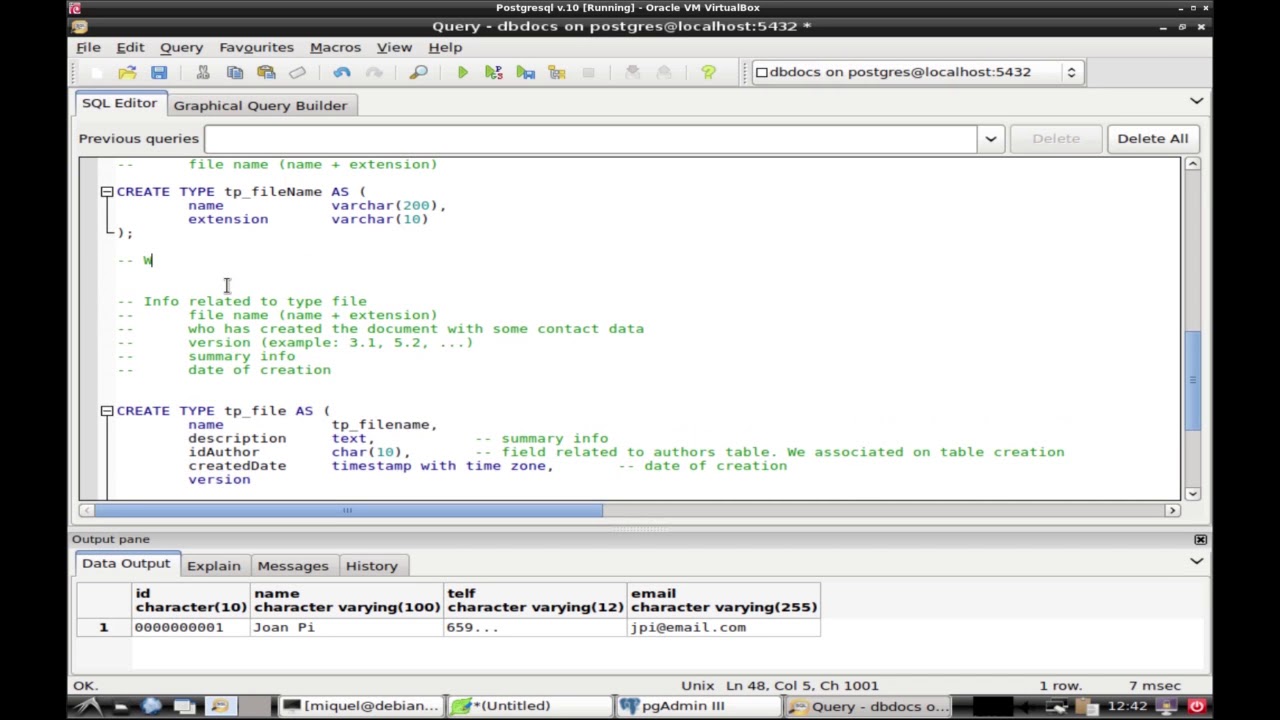Open Find and Replace with magnifier icon

[x=418, y=72]
